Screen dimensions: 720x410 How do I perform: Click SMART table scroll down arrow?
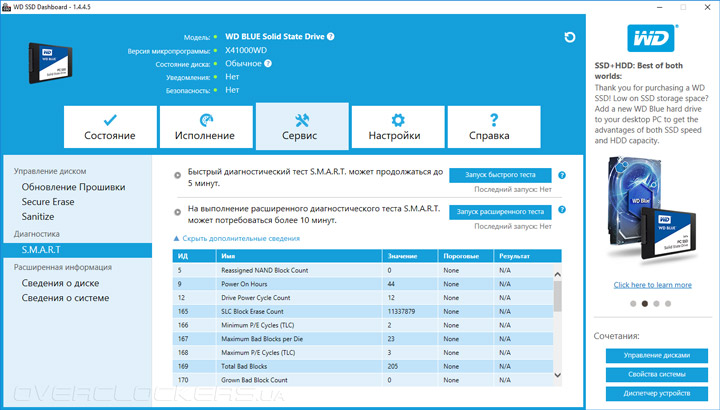tap(557, 375)
